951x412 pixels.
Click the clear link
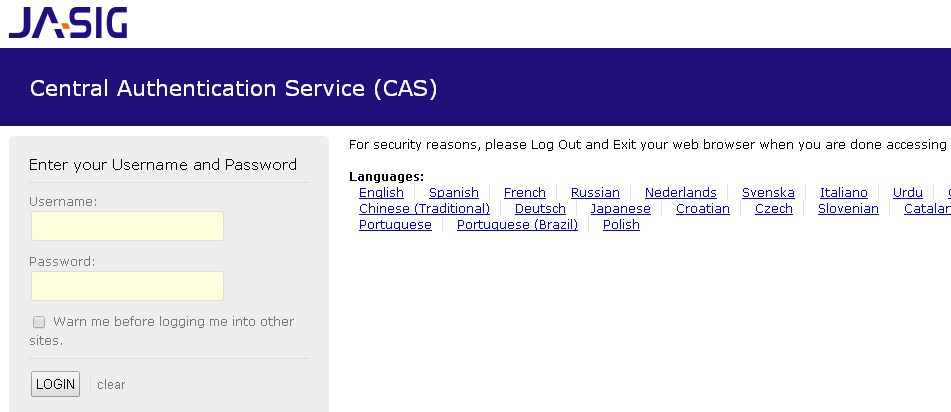click(111, 385)
